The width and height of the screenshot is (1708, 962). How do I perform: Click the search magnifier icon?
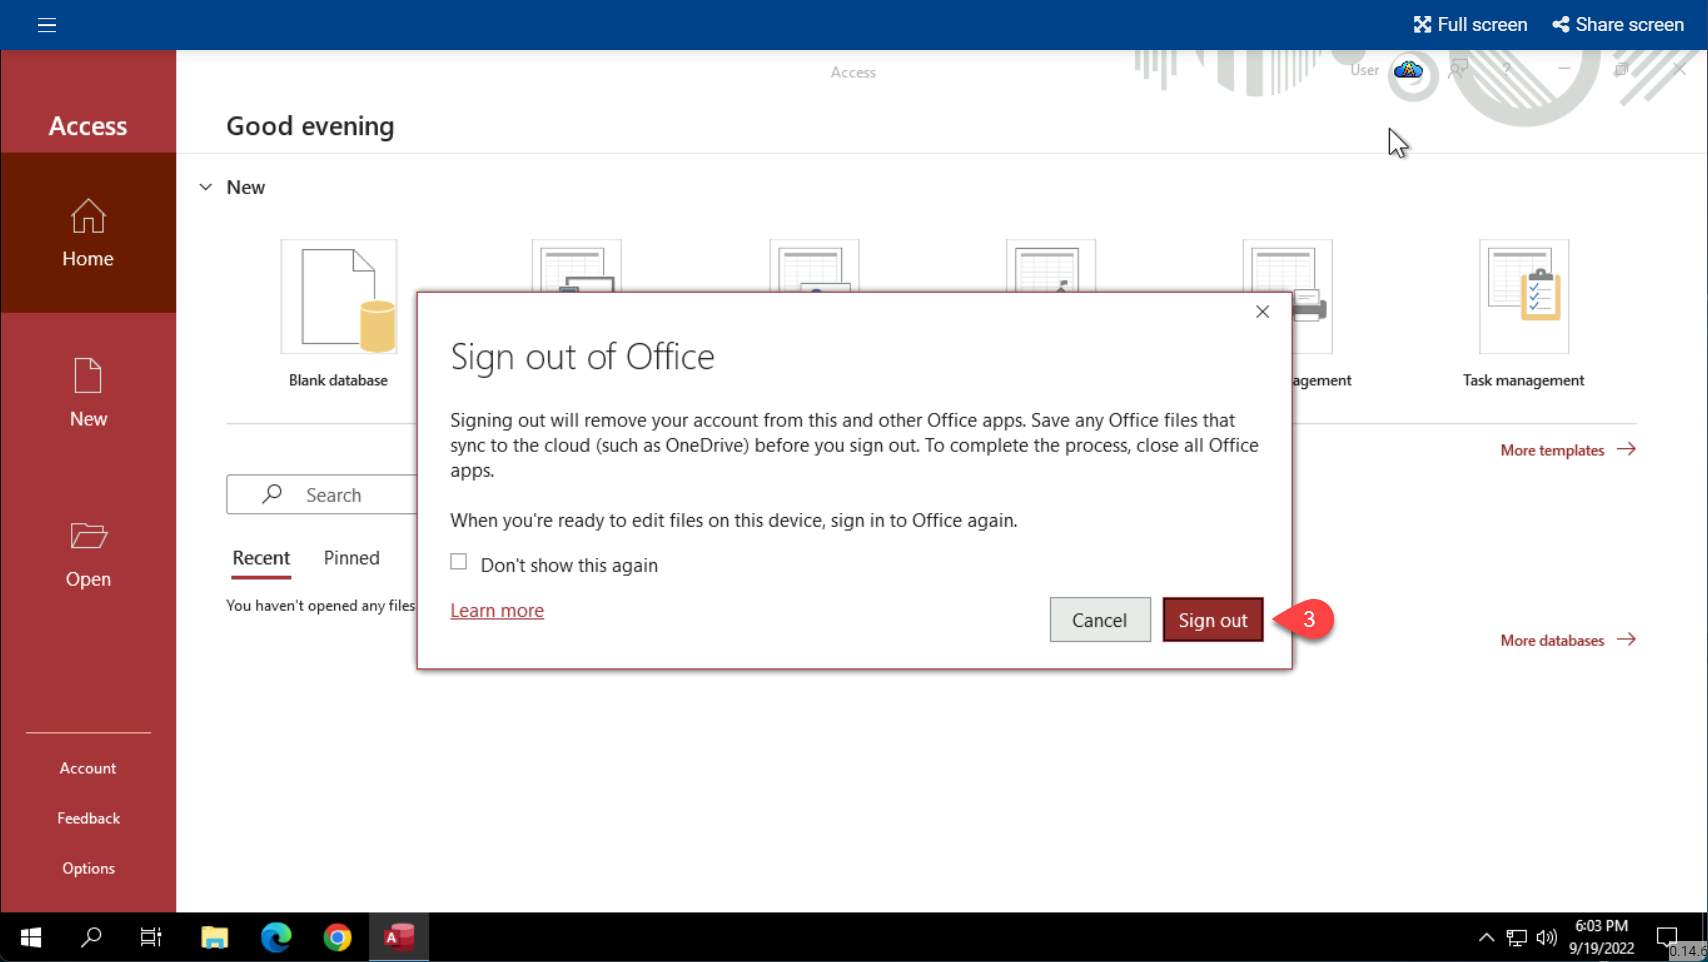click(x=272, y=494)
